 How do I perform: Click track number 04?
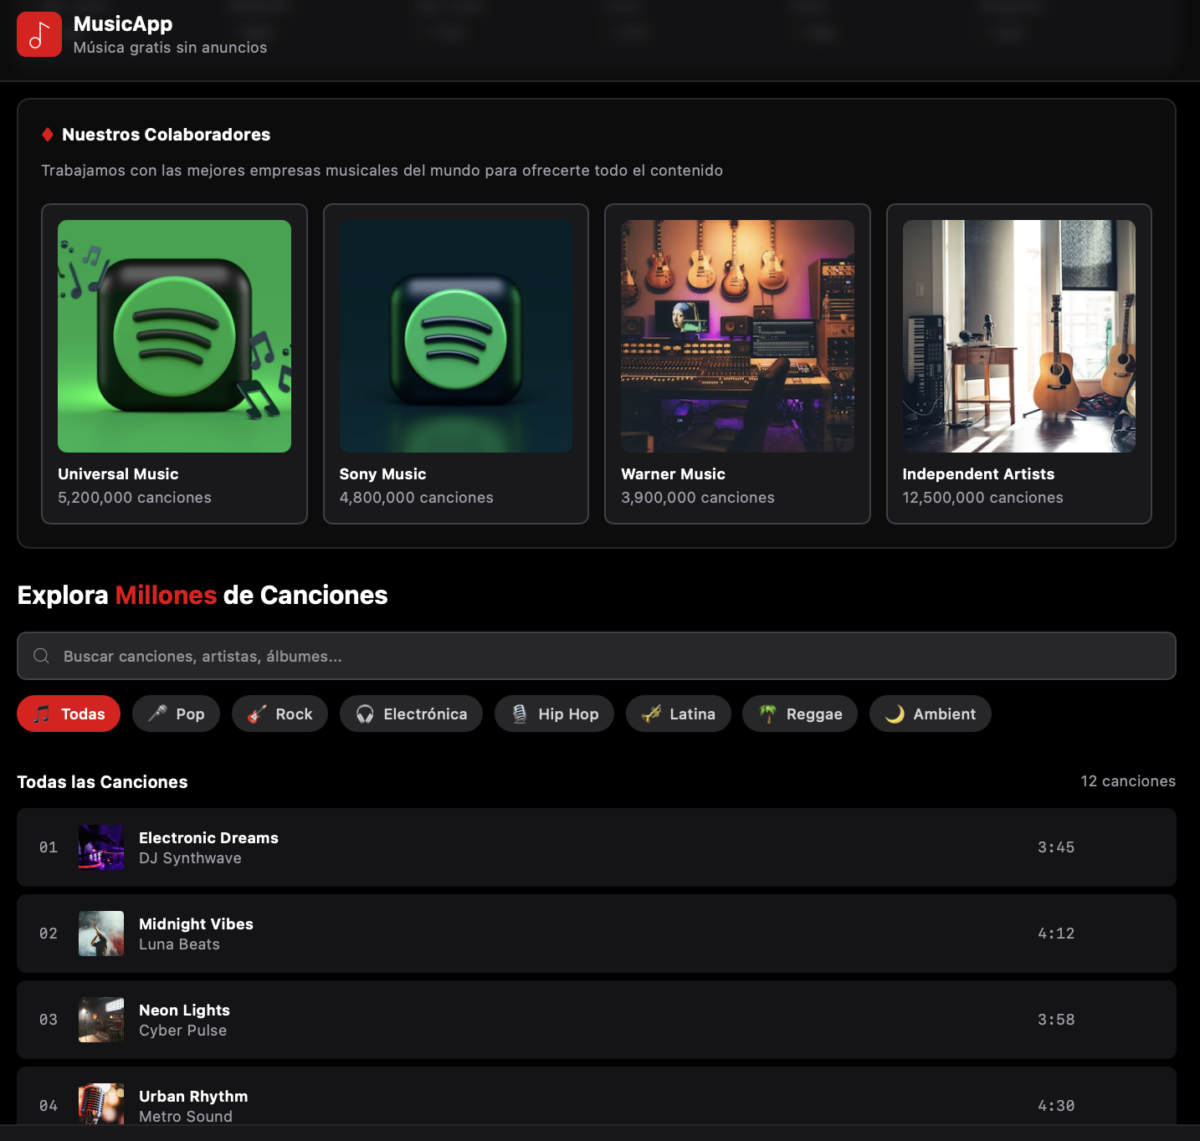[x=48, y=1105]
